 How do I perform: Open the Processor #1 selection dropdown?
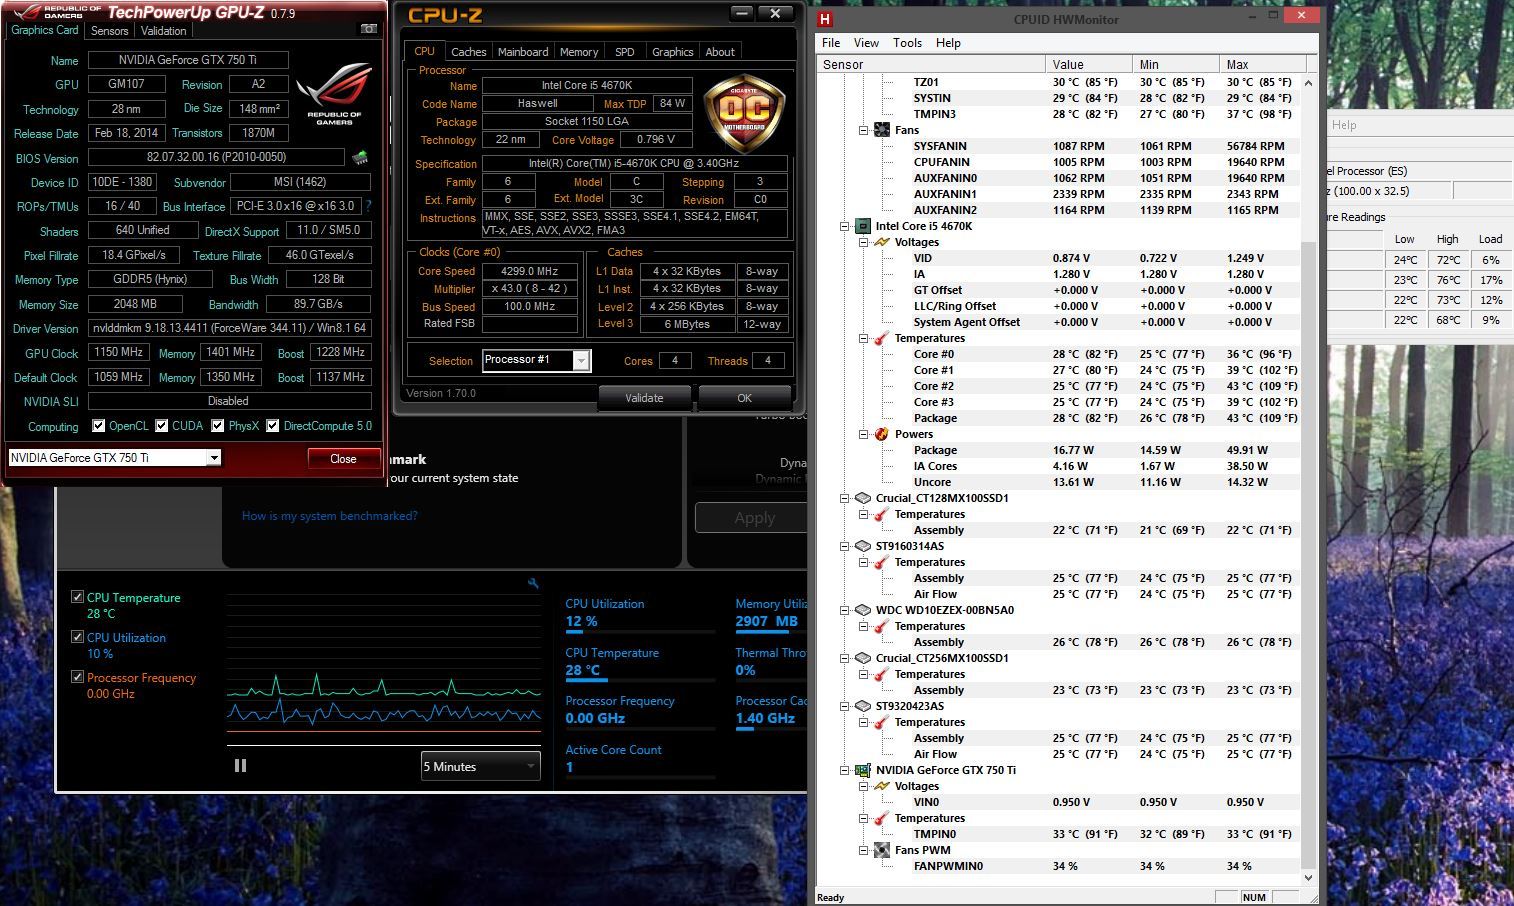(581, 361)
